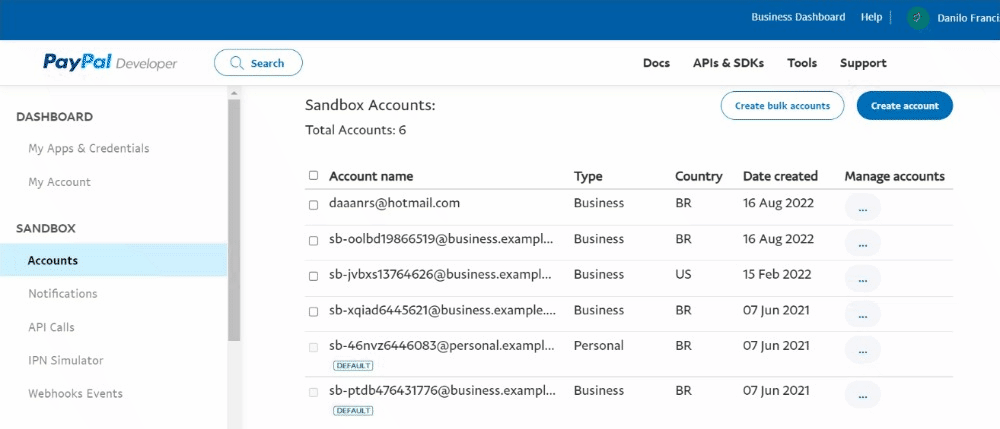Open API Calls in sidebar
1000x429 pixels.
(51, 327)
